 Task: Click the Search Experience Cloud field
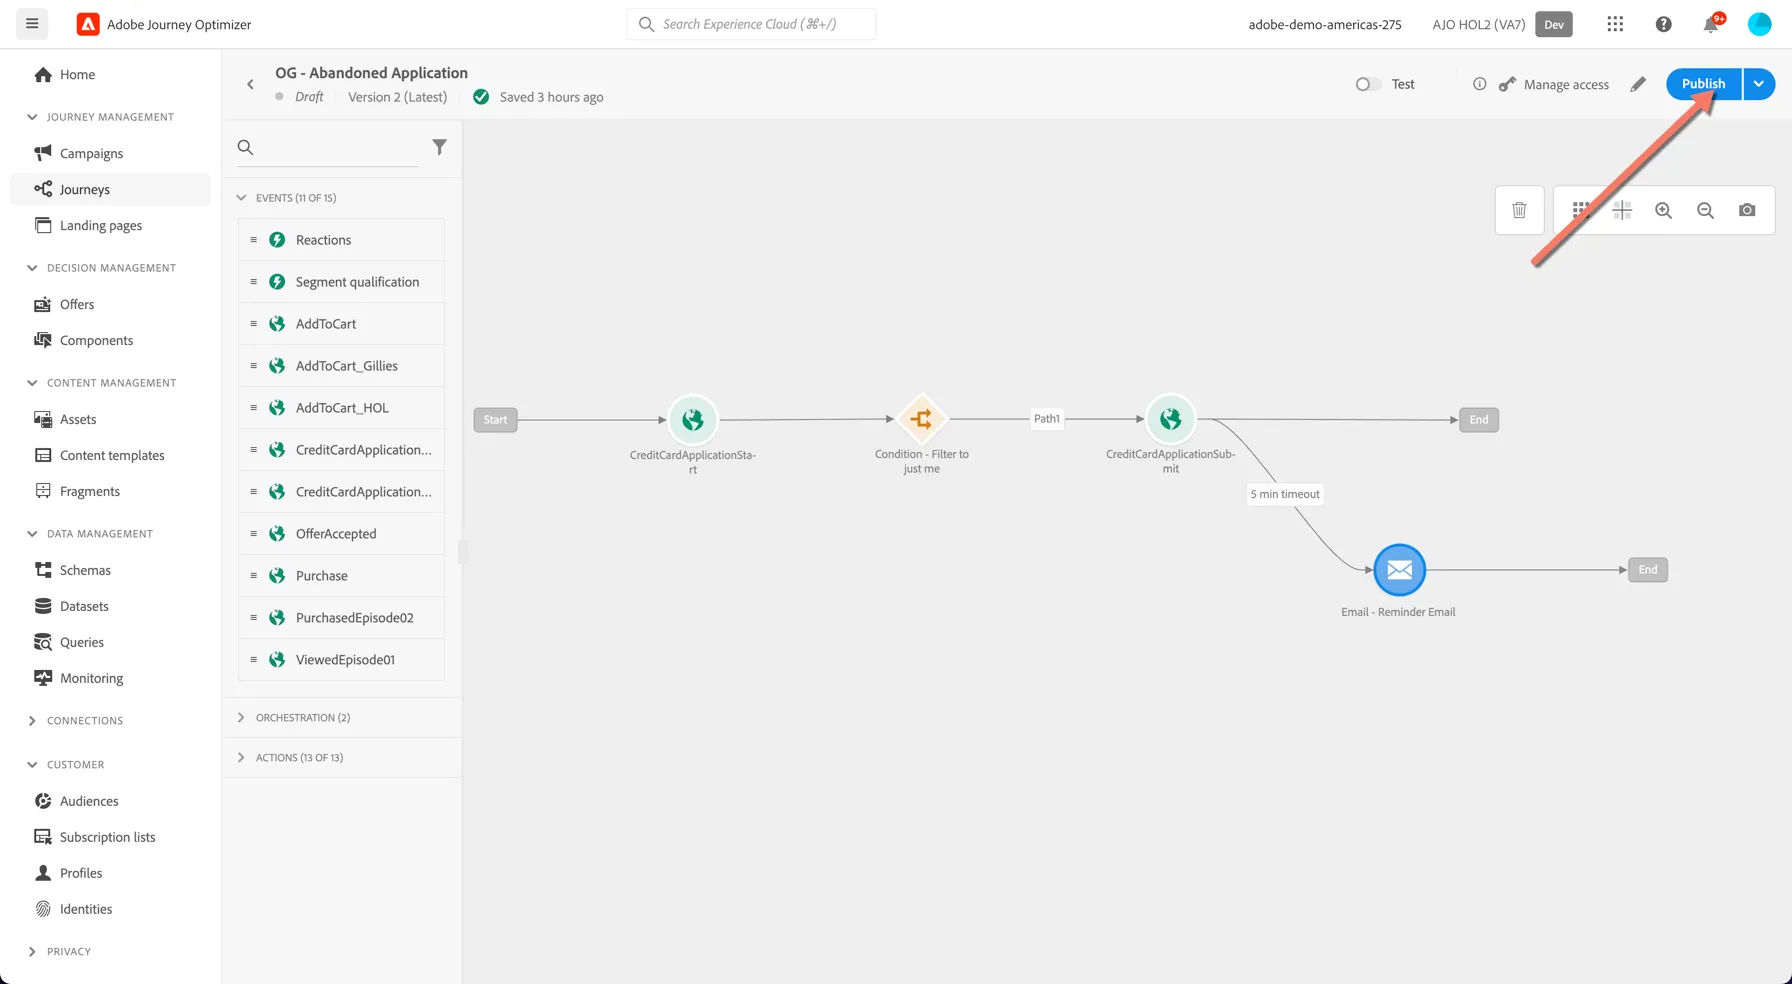coord(751,24)
